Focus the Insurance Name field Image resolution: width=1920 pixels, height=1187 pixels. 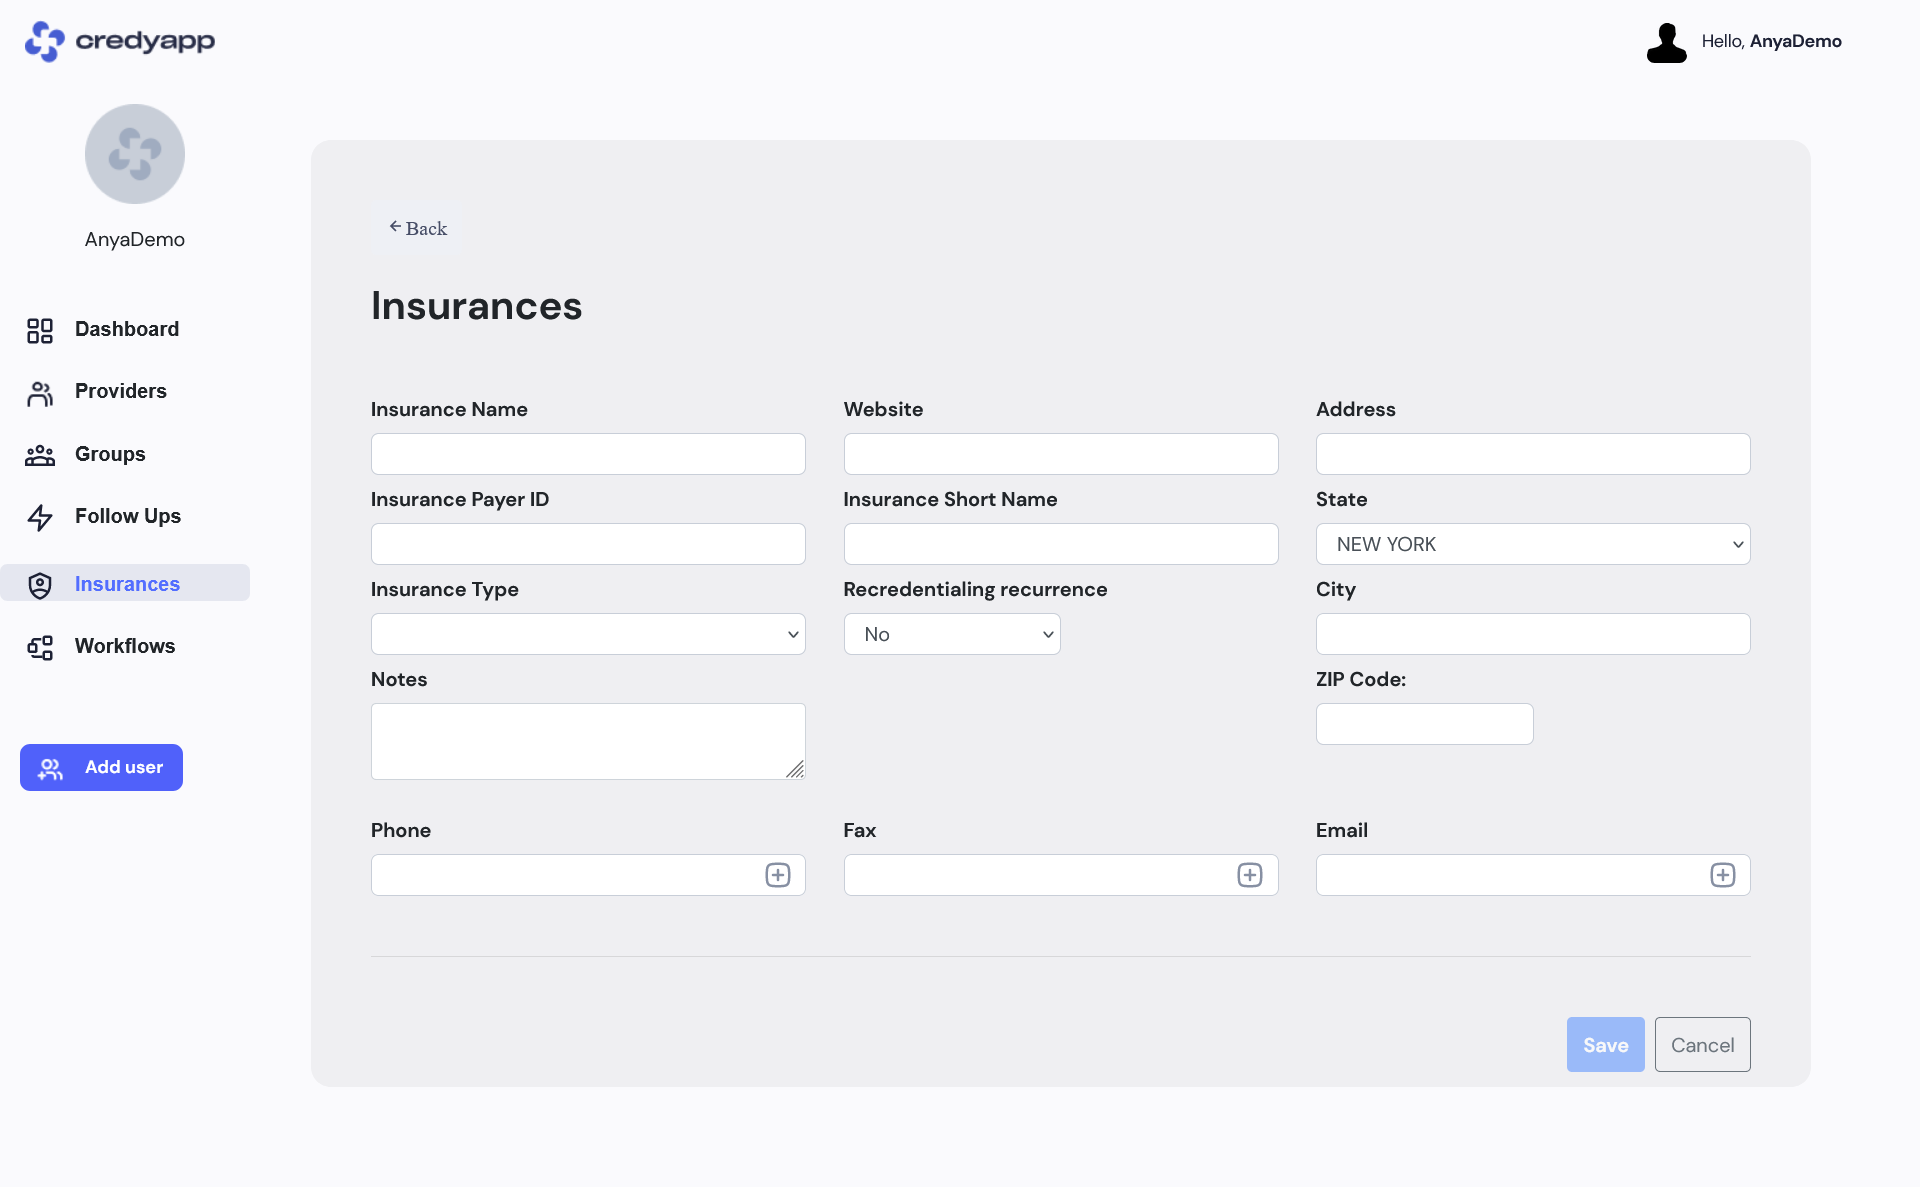coord(588,454)
